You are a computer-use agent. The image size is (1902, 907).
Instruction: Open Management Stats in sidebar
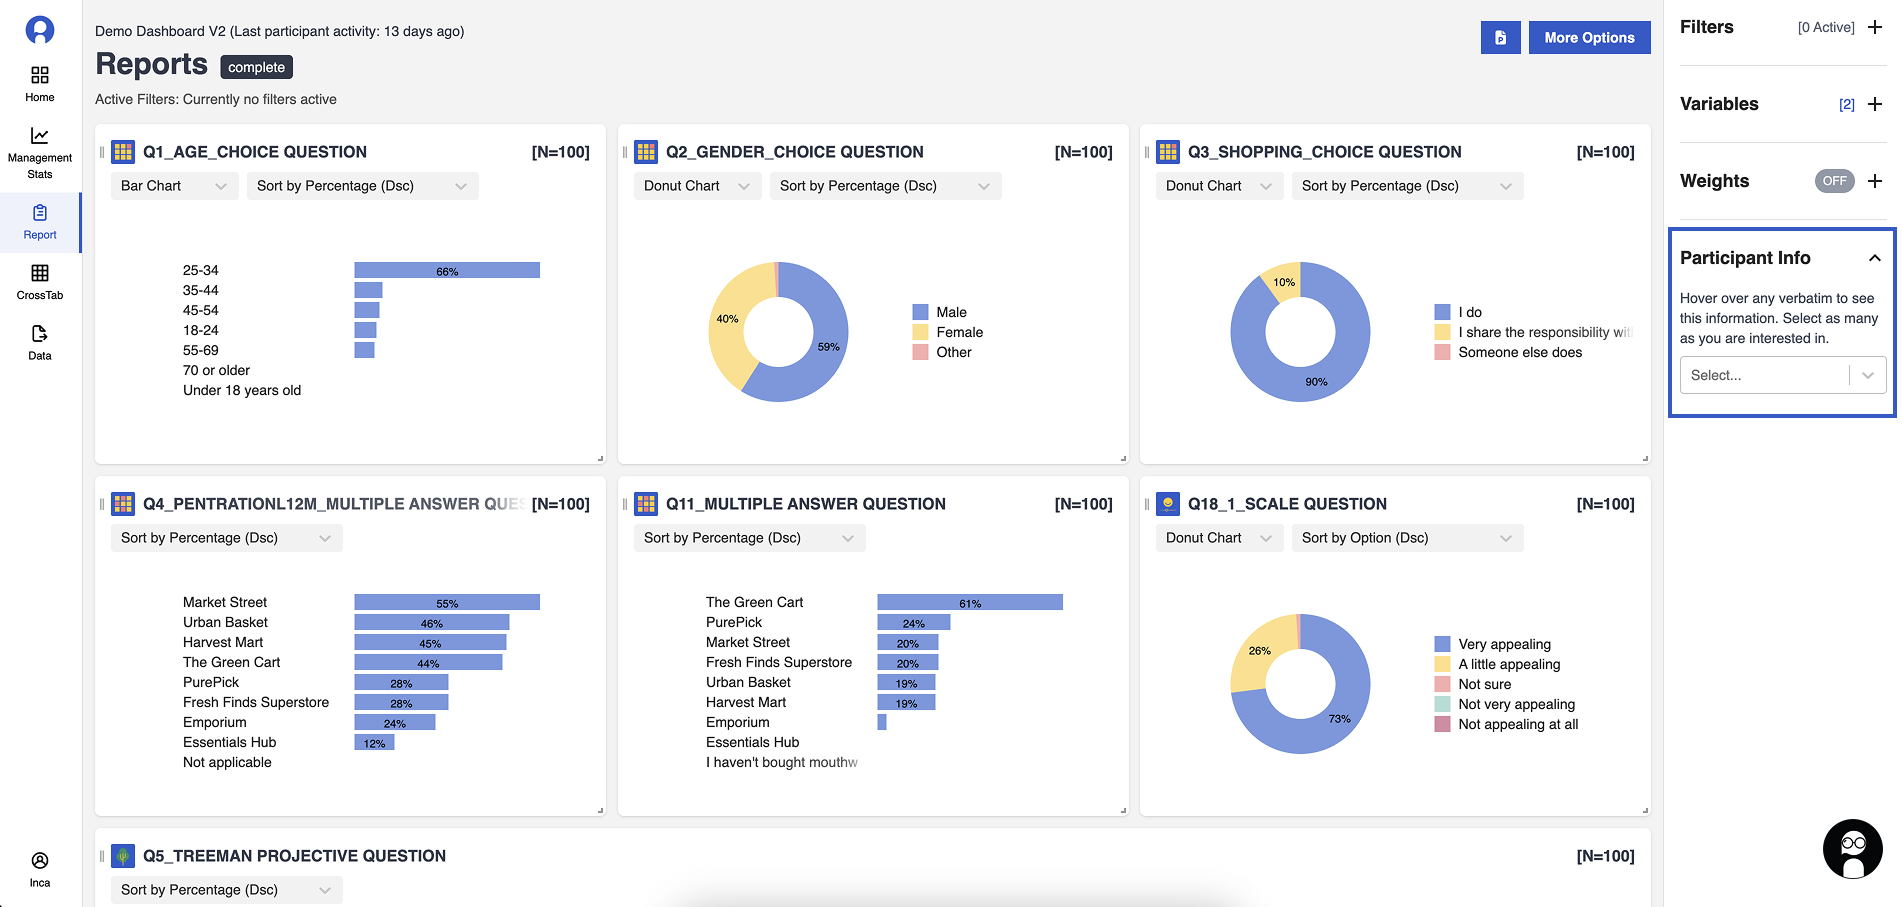coord(40,152)
